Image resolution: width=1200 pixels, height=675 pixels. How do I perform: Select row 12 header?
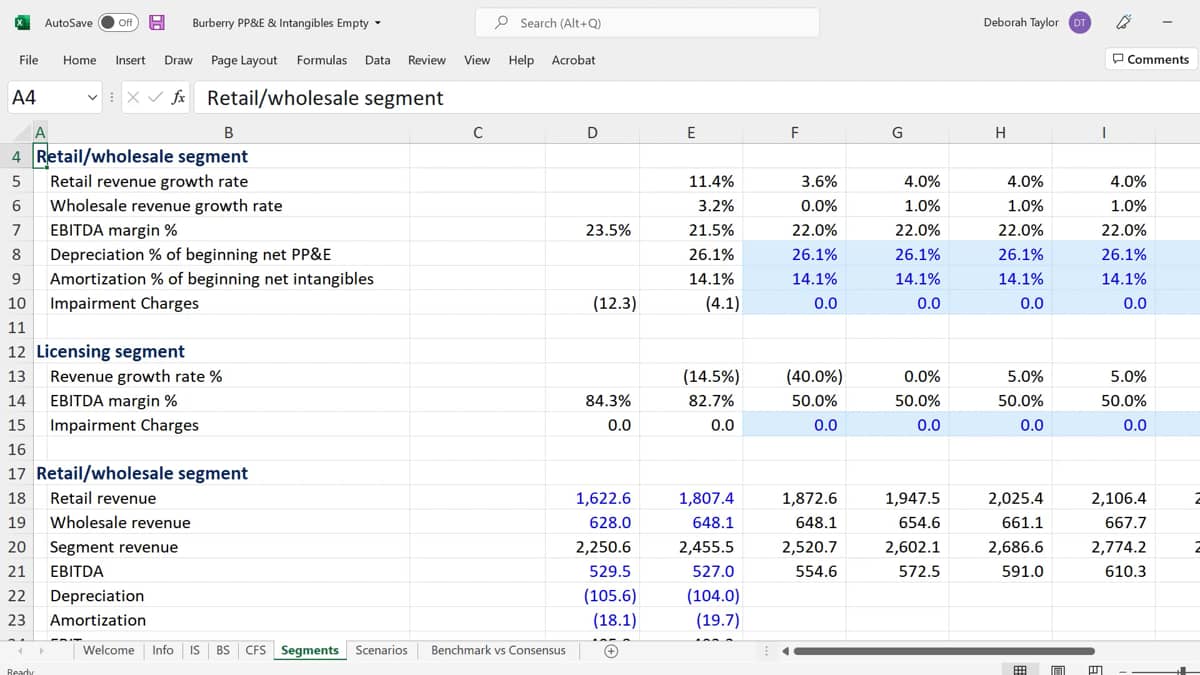pos(16,352)
